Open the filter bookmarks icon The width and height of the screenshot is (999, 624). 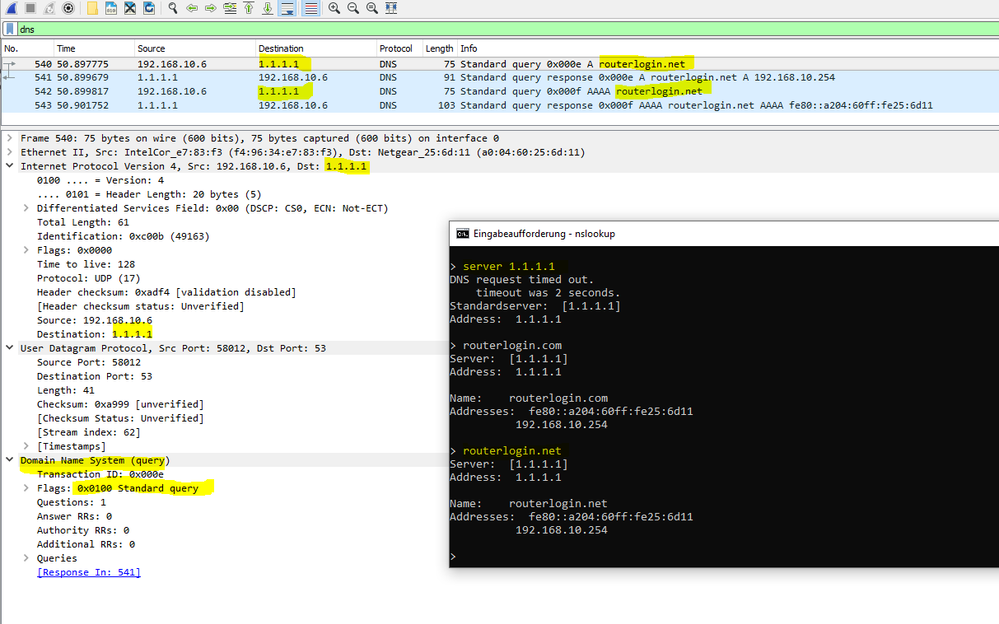(x=8, y=29)
